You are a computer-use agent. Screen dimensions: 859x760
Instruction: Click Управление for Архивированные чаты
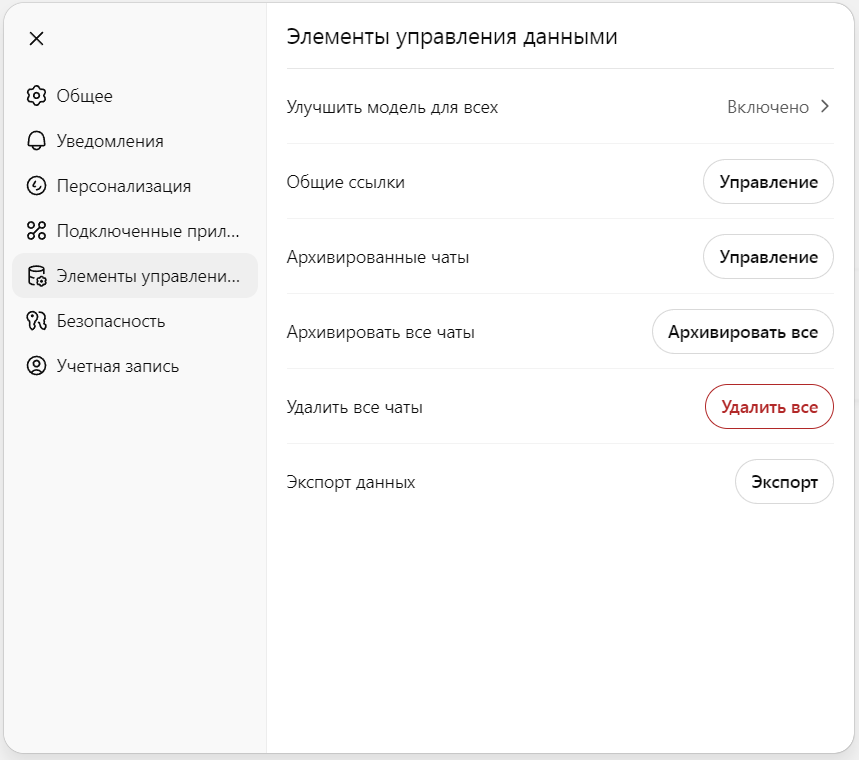(768, 256)
